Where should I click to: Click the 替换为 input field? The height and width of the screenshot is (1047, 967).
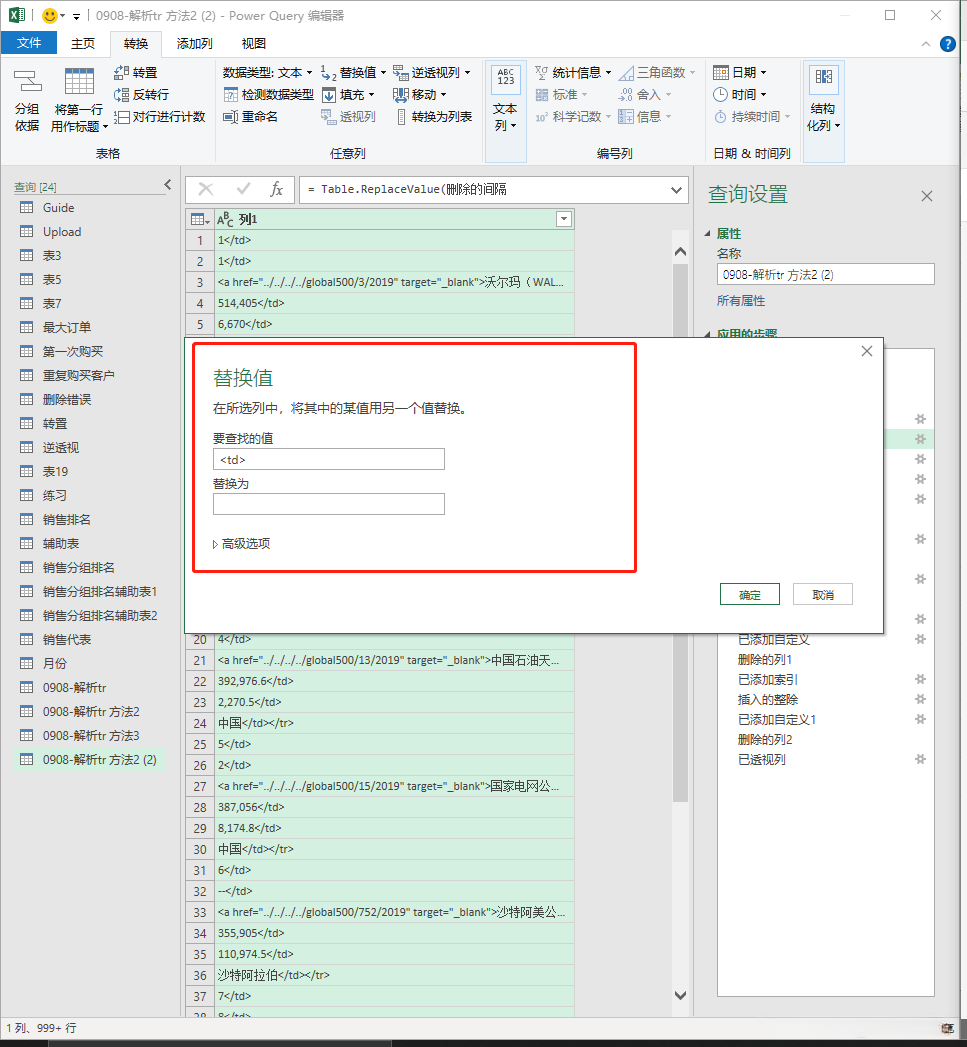coord(329,504)
